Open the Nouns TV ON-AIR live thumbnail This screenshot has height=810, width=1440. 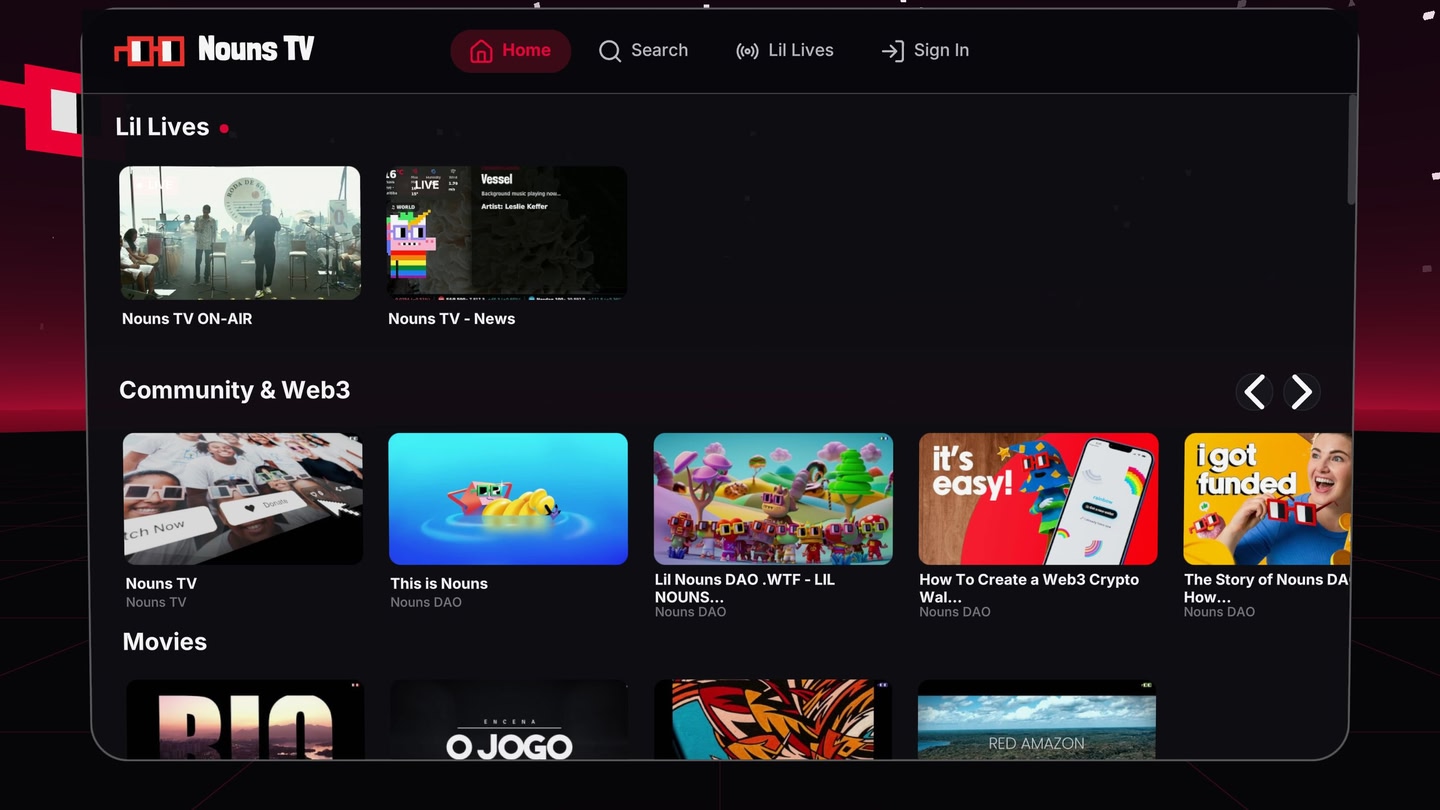(x=240, y=233)
